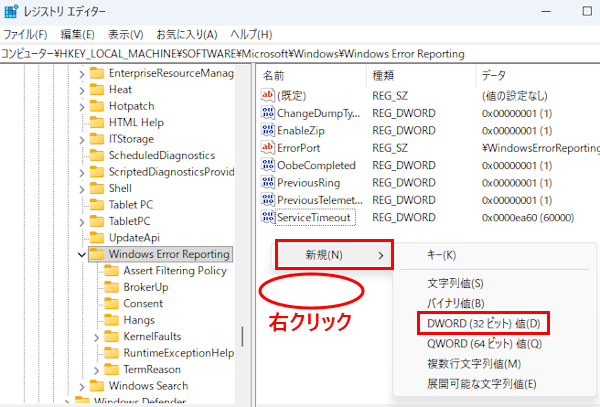The height and width of the screenshot is (407, 600).
Task: Select the ChangeDumpTy... DWORD value icon
Action: coord(267,112)
